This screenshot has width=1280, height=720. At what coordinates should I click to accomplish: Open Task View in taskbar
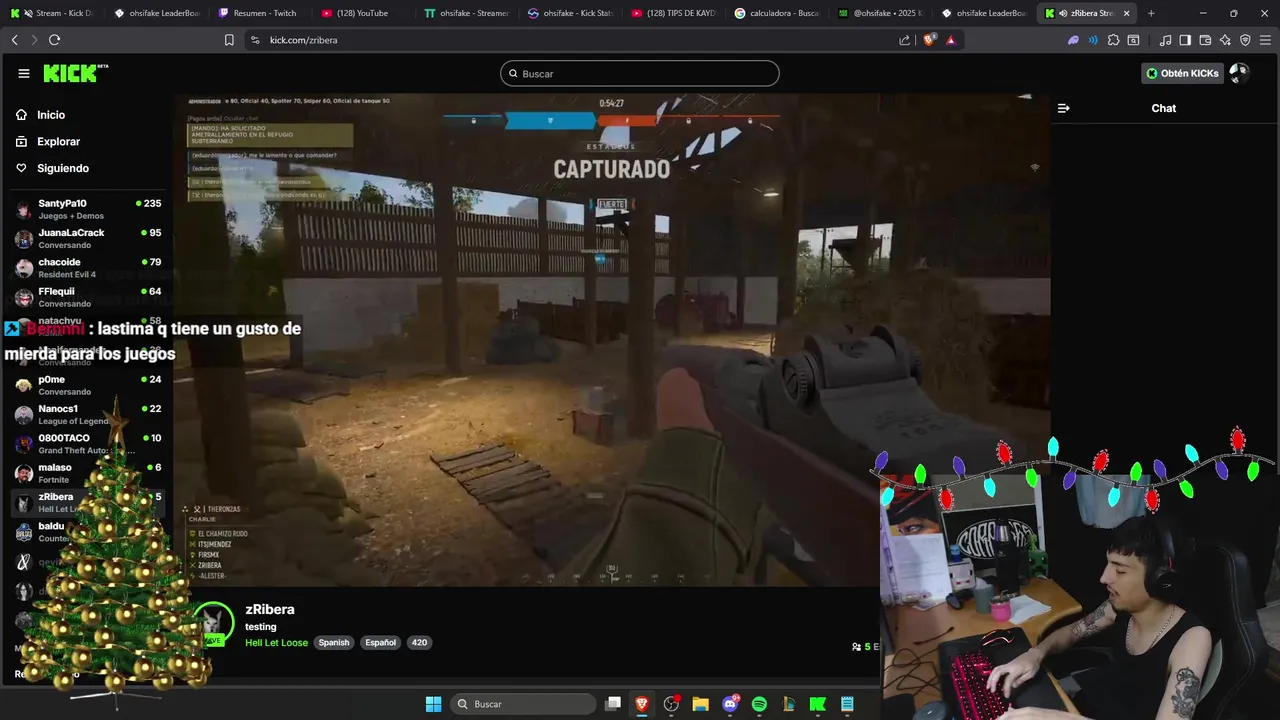pyautogui.click(x=613, y=704)
